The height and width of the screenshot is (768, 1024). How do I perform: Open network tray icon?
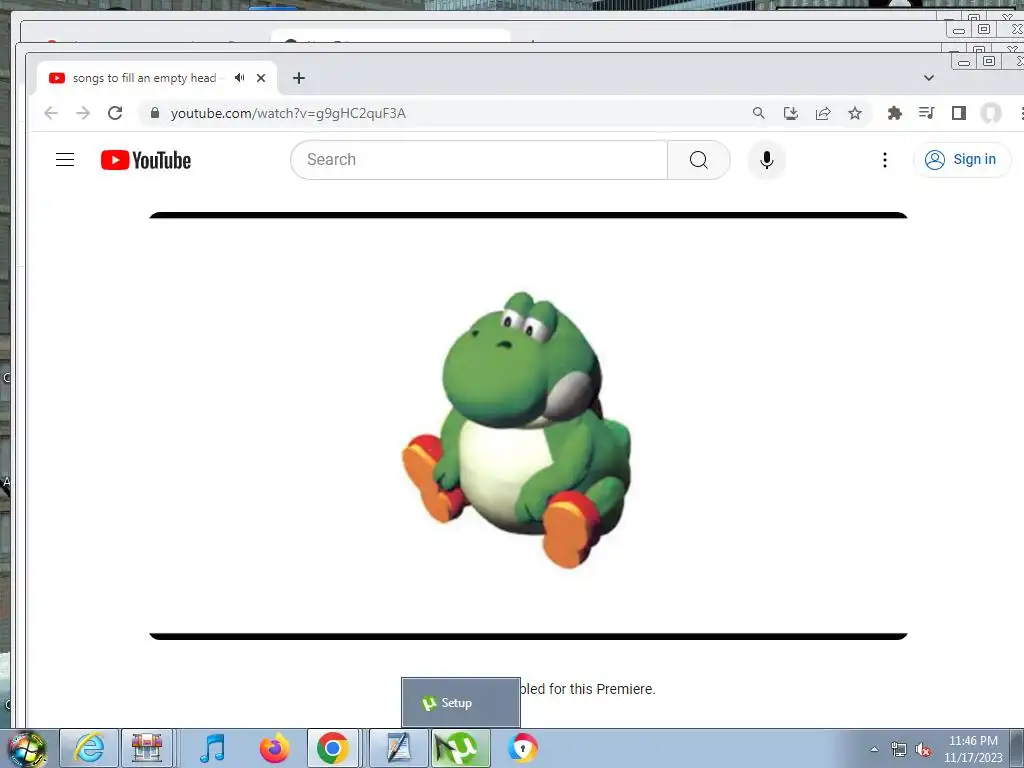pyautogui.click(x=899, y=749)
